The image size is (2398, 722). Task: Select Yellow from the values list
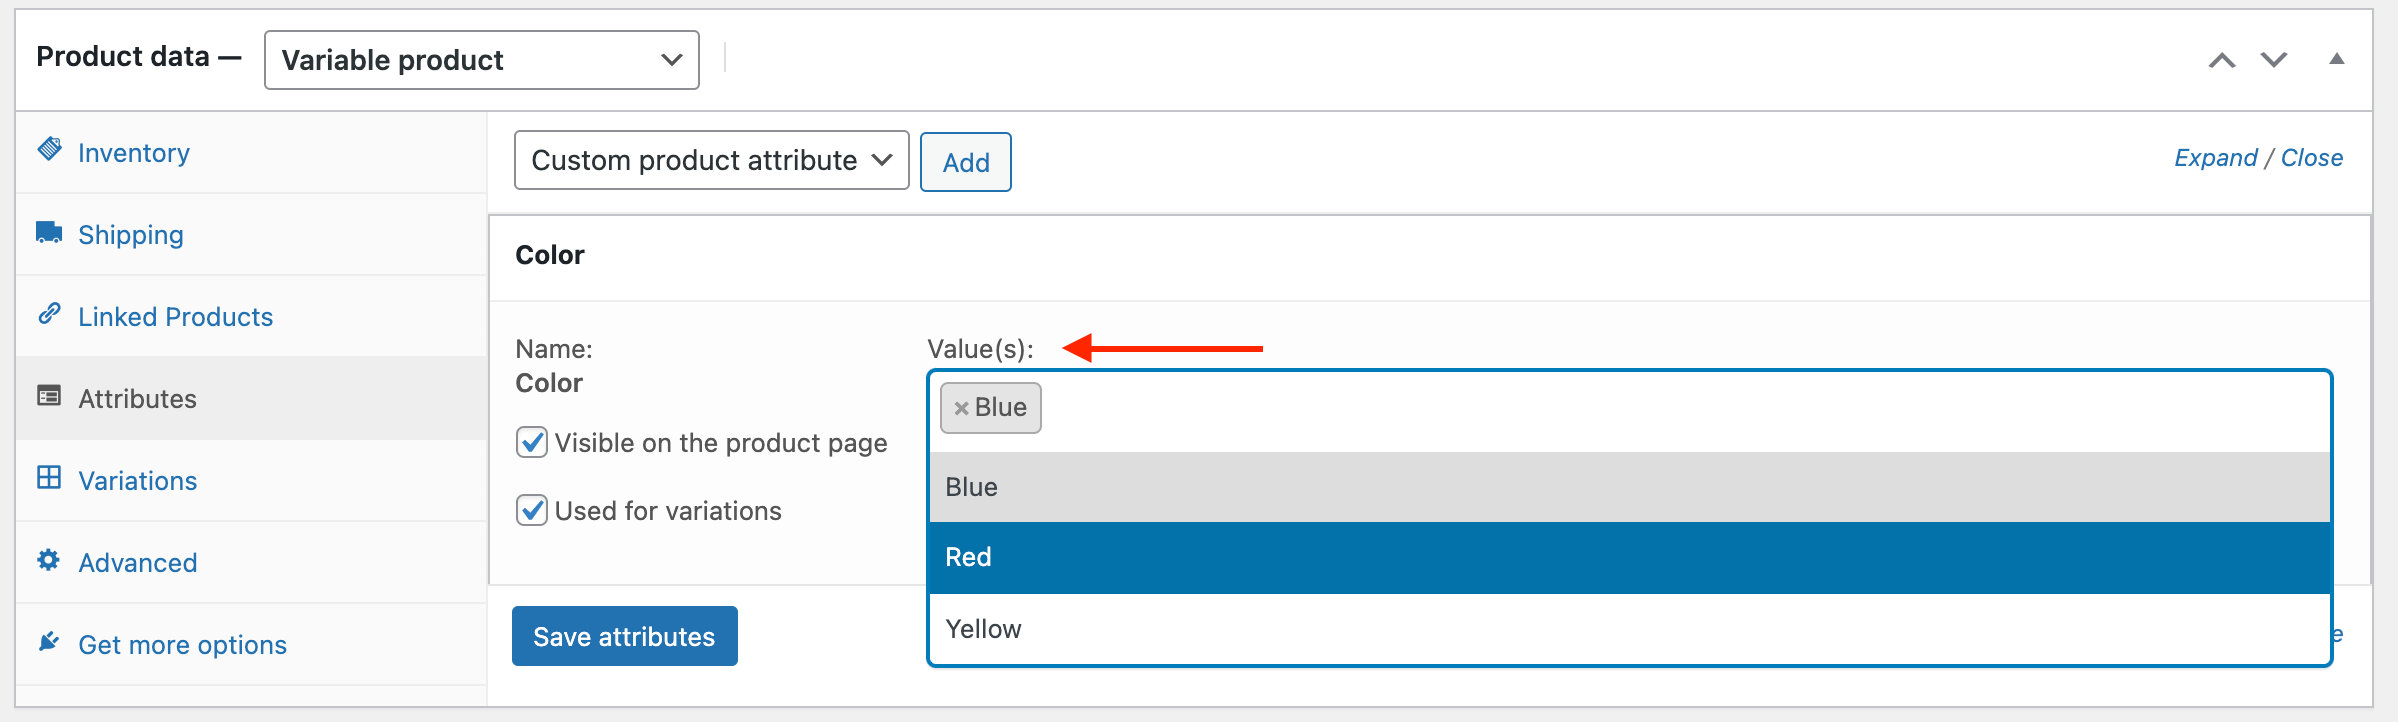(1630, 629)
